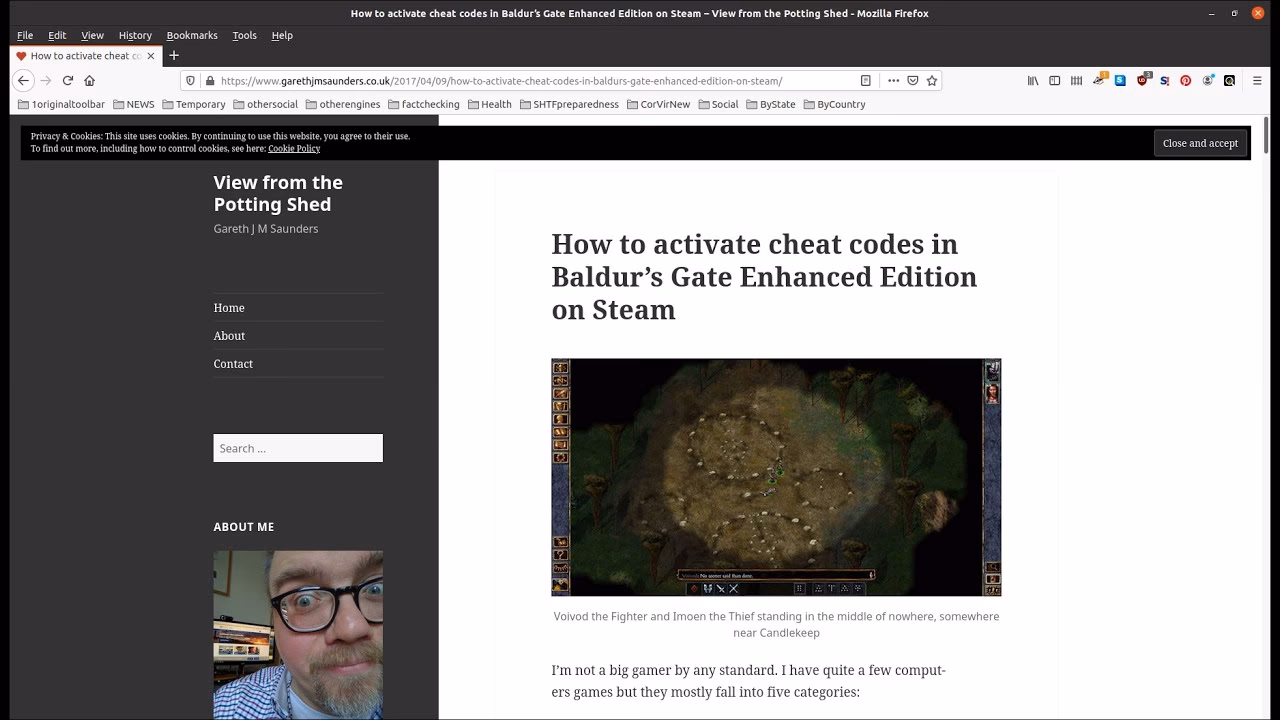Reload the current page
Image resolution: width=1280 pixels, height=720 pixels.
(x=67, y=80)
